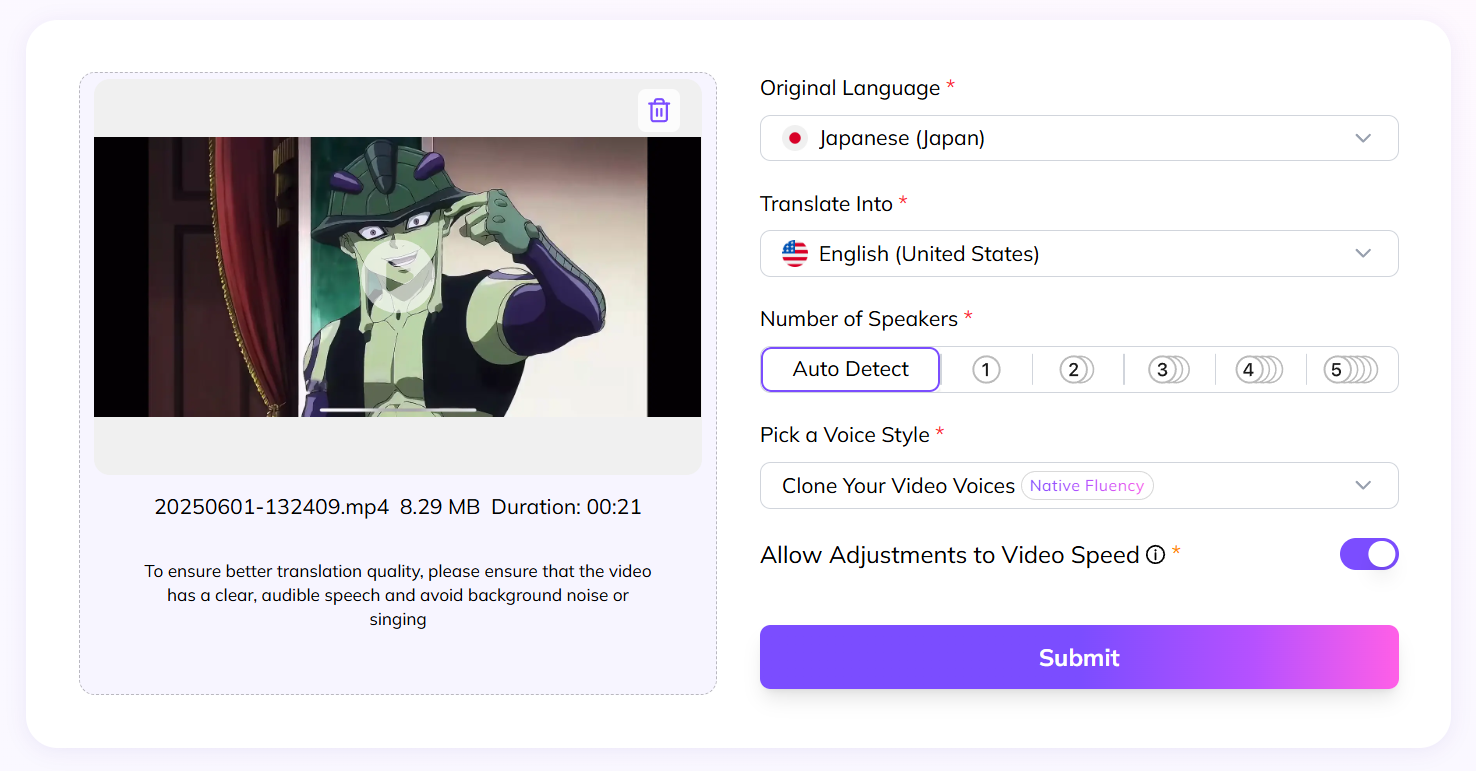Open the Pick a Voice Style dropdown

[1079, 485]
